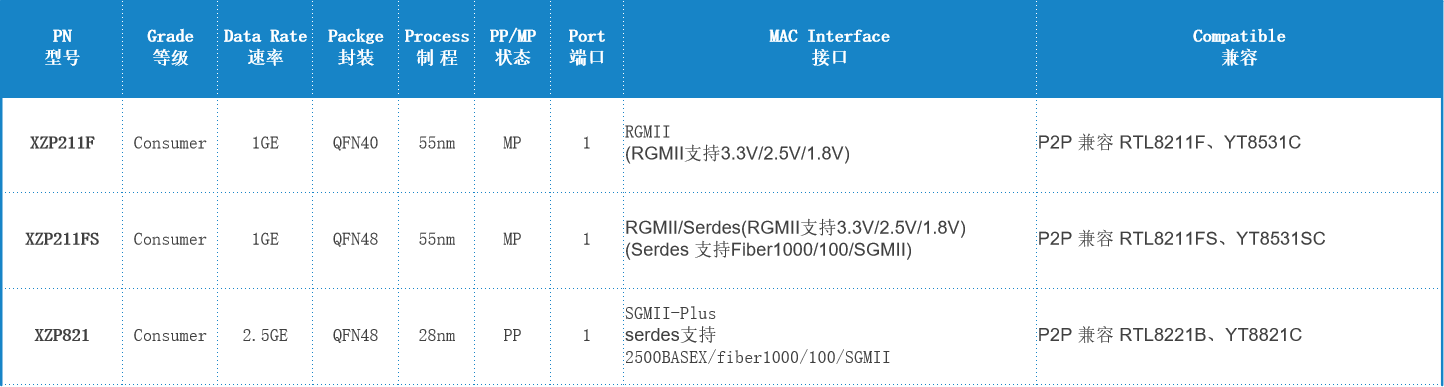
Task: Select the PP/MP 状态 header
Action: (x=513, y=47)
